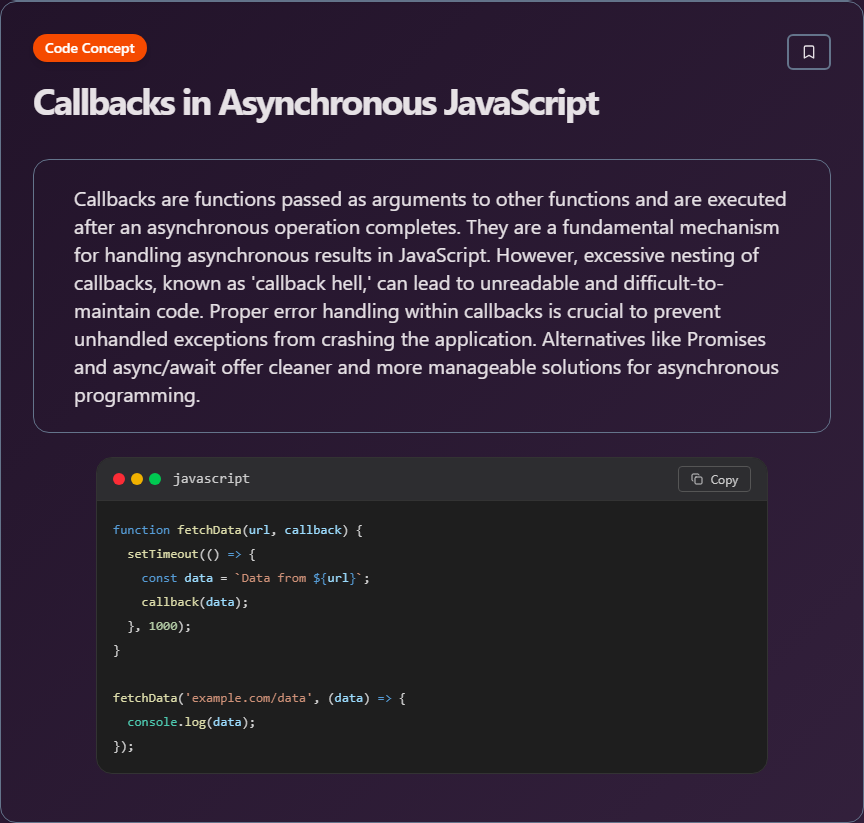The image size is (864, 823).
Task: Click the Callbacks in Asynchronous JavaScript heading
Action: tap(316, 103)
